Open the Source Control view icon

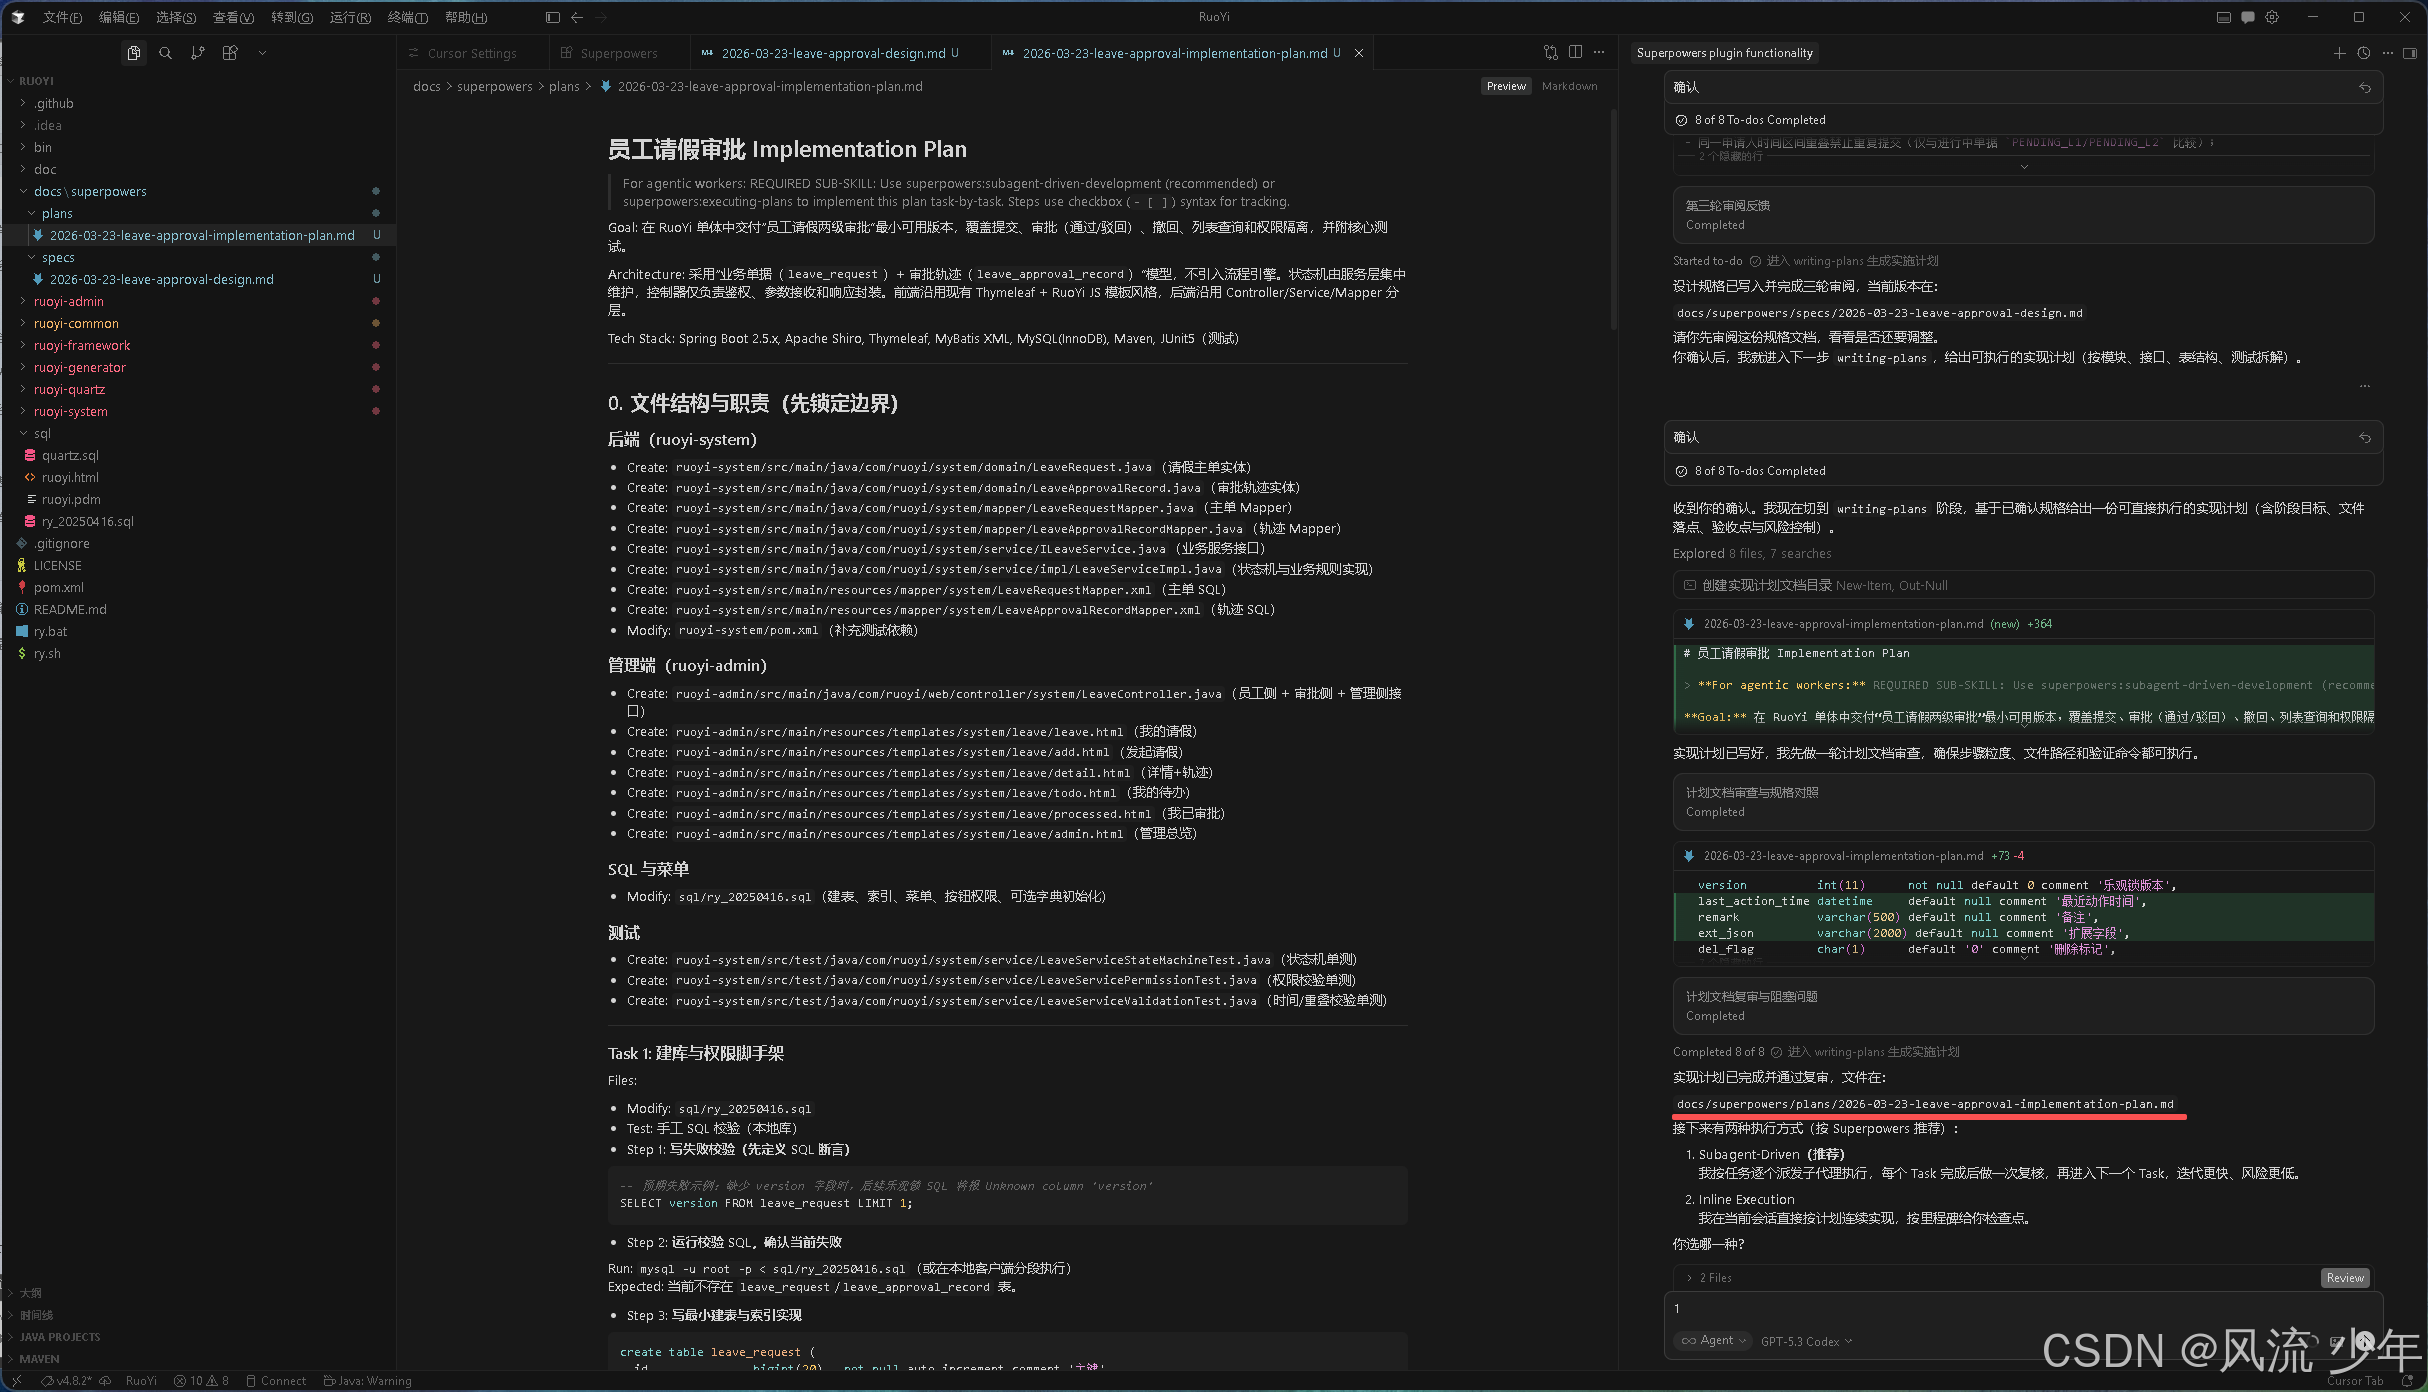coord(198,53)
